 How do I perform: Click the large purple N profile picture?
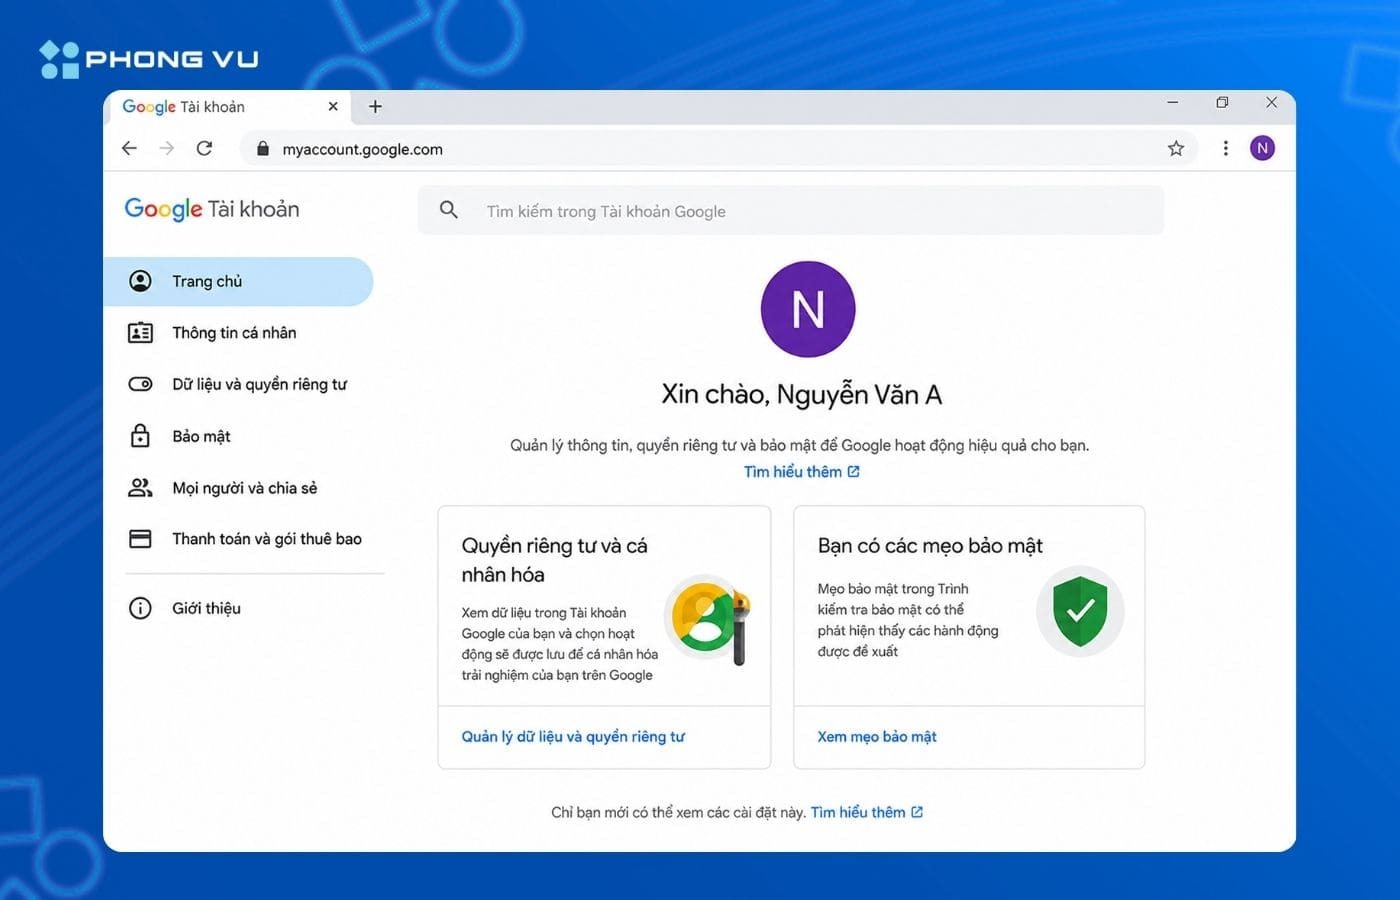[x=808, y=309]
